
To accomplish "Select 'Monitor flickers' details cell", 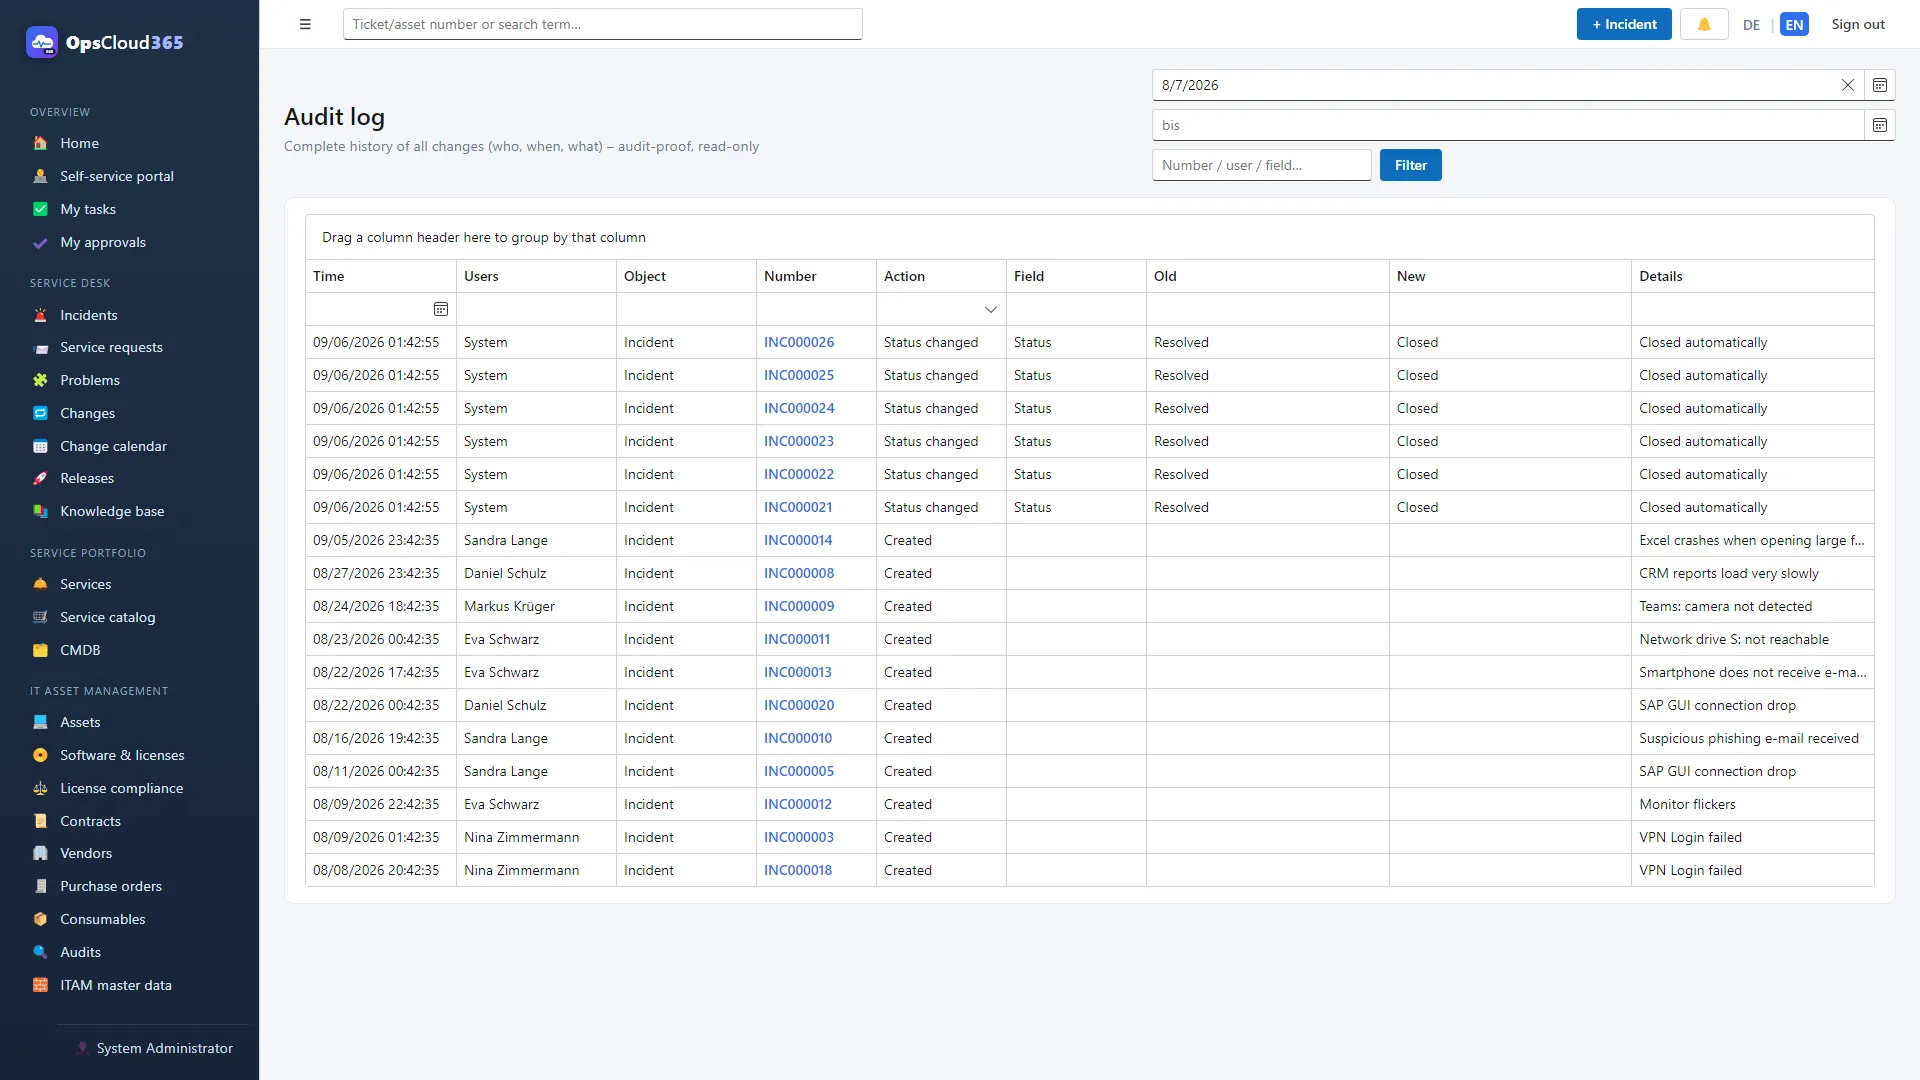I will coord(1752,804).
